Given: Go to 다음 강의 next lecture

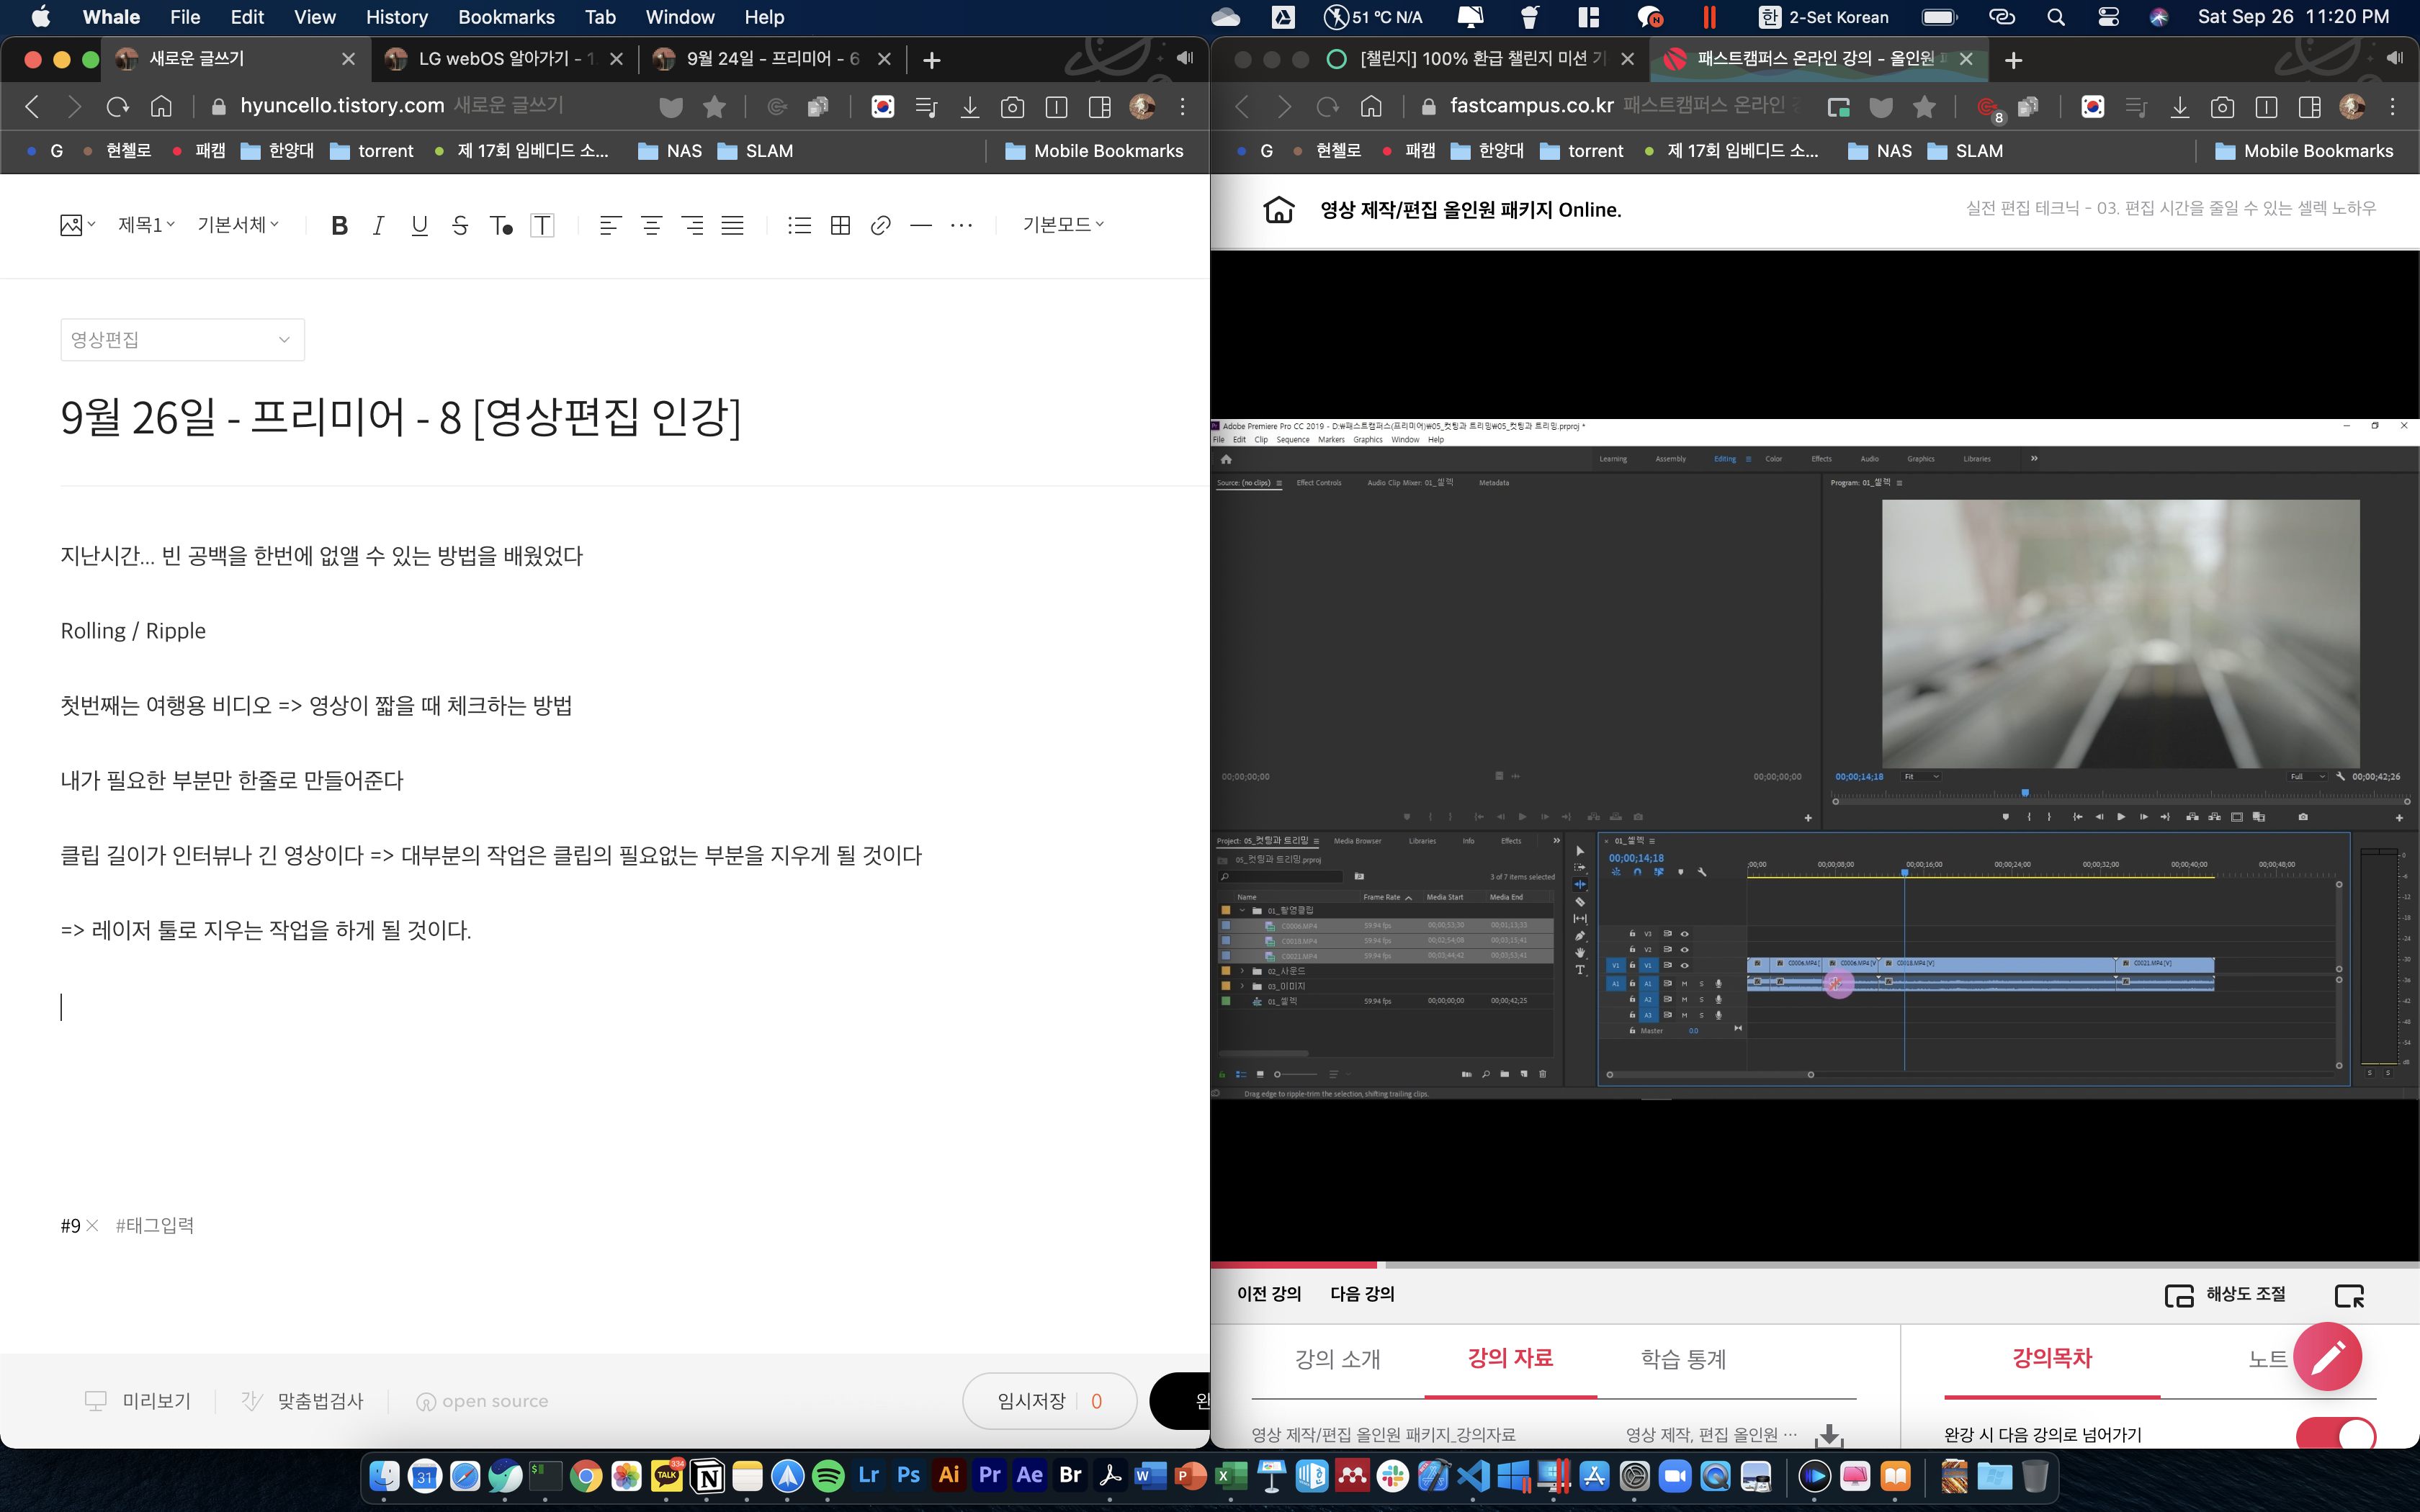Looking at the screenshot, I should 1361,1294.
